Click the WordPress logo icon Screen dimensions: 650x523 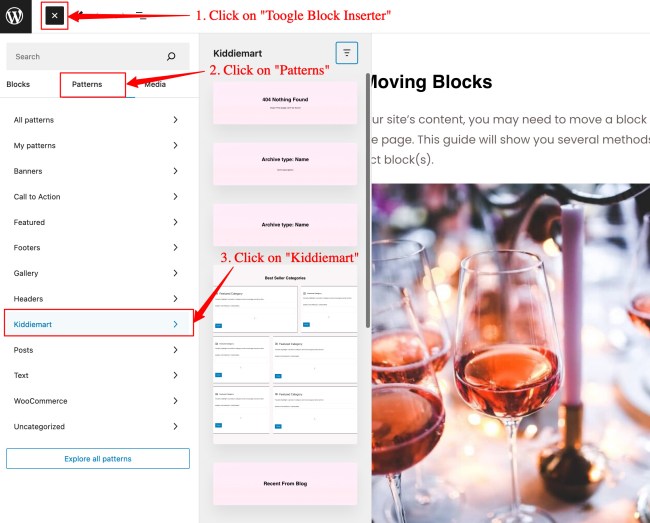point(15,16)
